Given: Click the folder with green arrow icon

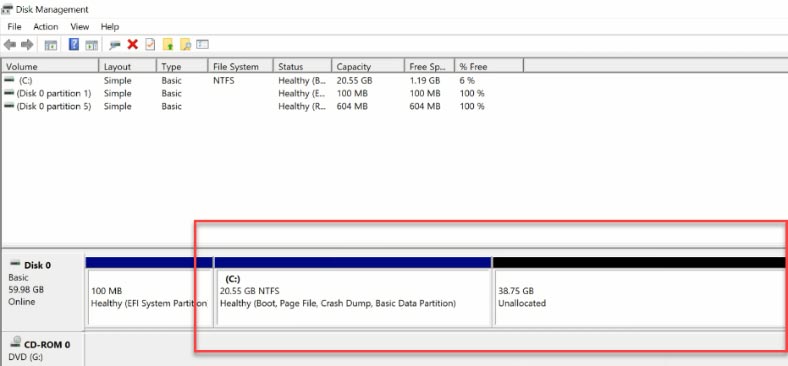Looking at the screenshot, I should tap(168, 45).
